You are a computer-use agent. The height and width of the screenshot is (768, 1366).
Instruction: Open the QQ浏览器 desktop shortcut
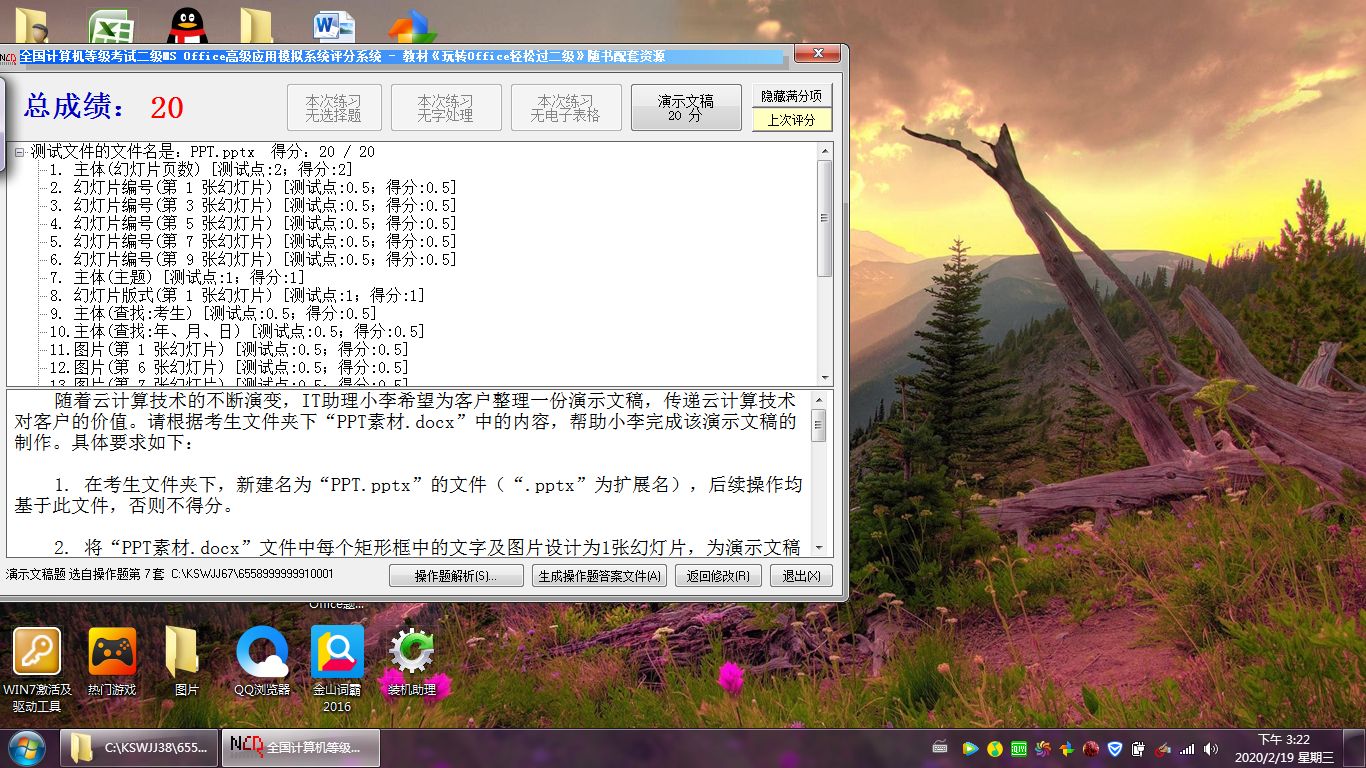261,653
